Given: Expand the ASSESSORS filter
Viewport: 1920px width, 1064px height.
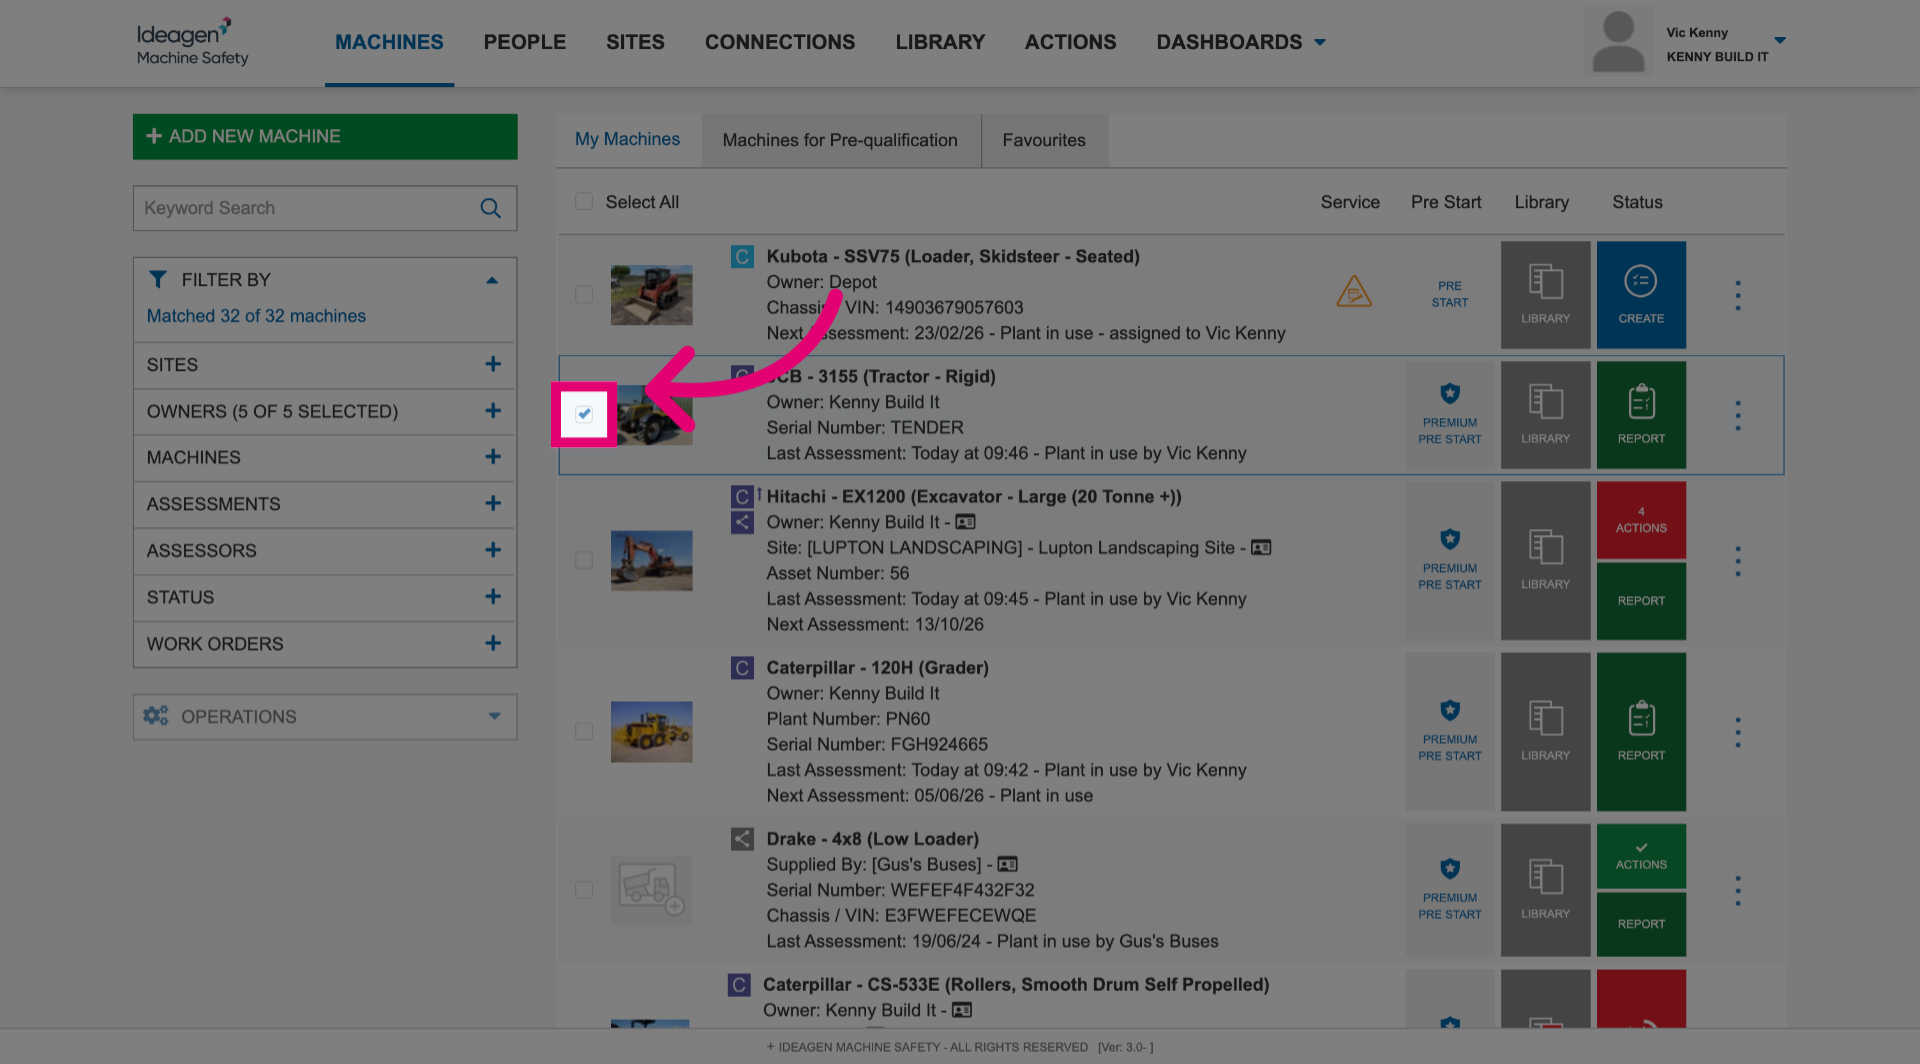Looking at the screenshot, I should coord(325,550).
